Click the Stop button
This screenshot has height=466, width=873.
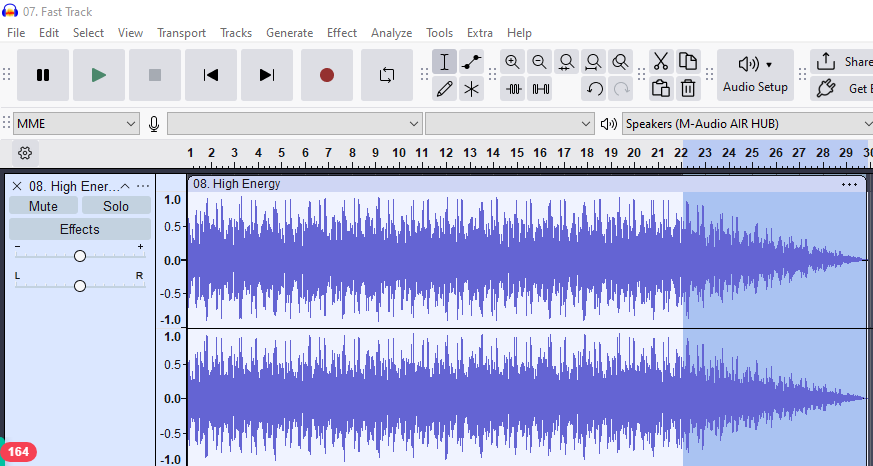point(155,75)
